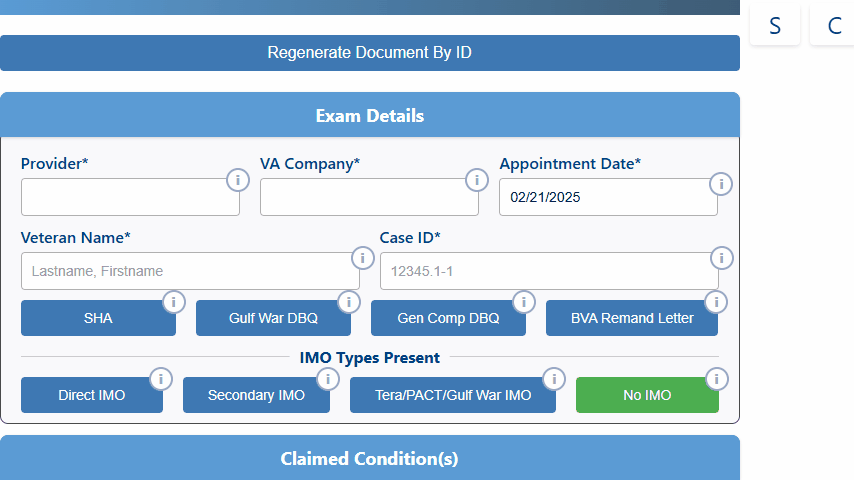The height and width of the screenshot is (480, 854).
Task: Click info icon next to Provider field
Action: (238, 180)
